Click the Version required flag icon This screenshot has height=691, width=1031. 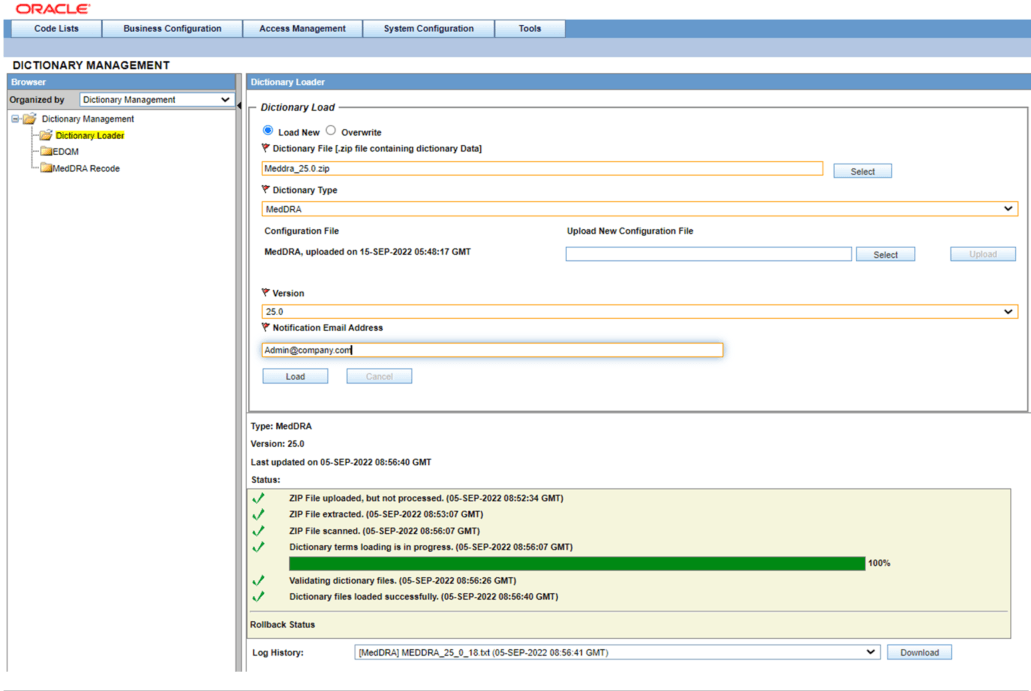(x=266, y=293)
